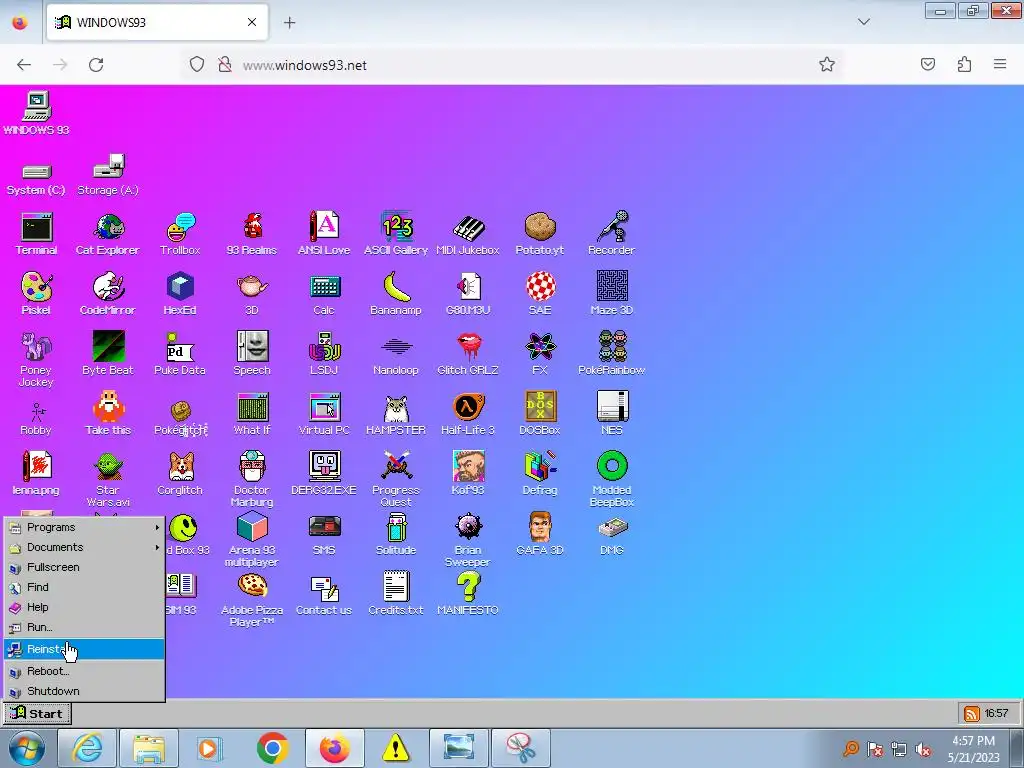
Task: Open Progress Quest crossed swords icon
Action: tap(396, 479)
